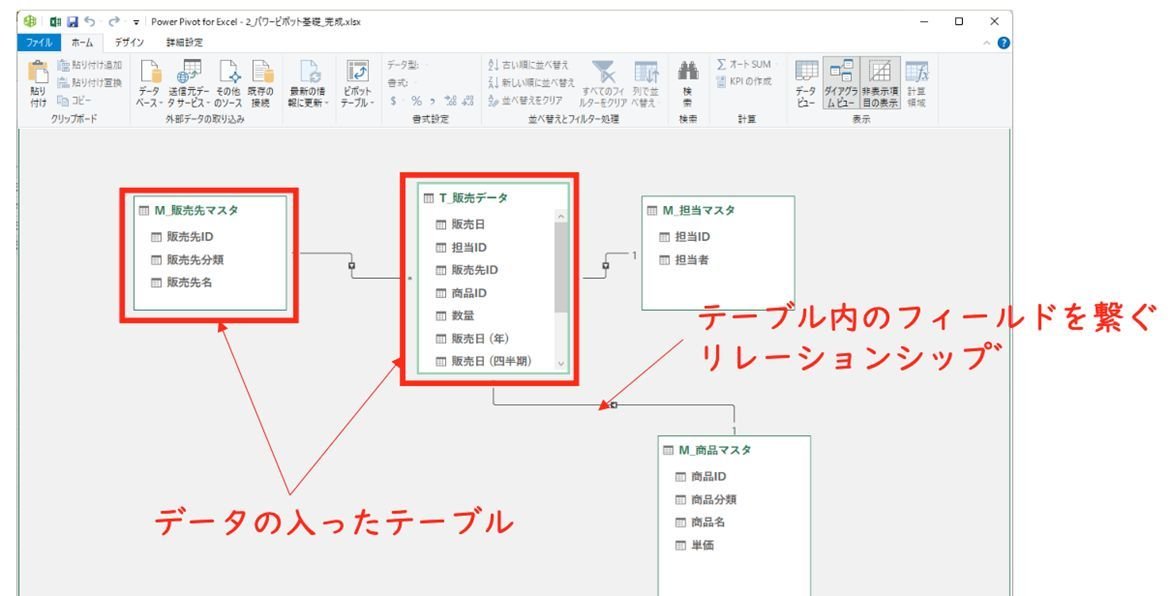
Task: Select the 商品名 field
Action: pyautogui.click(x=701, y=522)
